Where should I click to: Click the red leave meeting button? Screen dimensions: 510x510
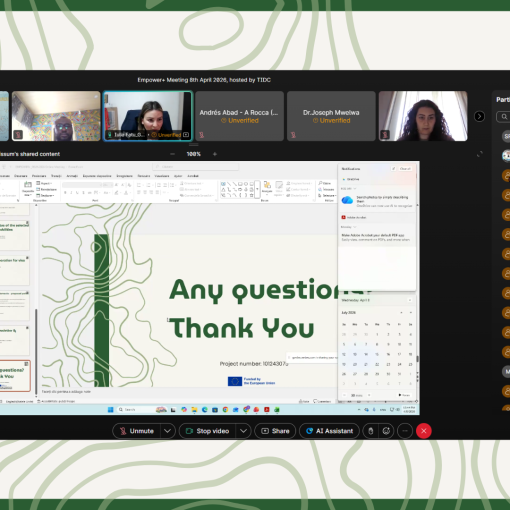[x=424, y=431]
